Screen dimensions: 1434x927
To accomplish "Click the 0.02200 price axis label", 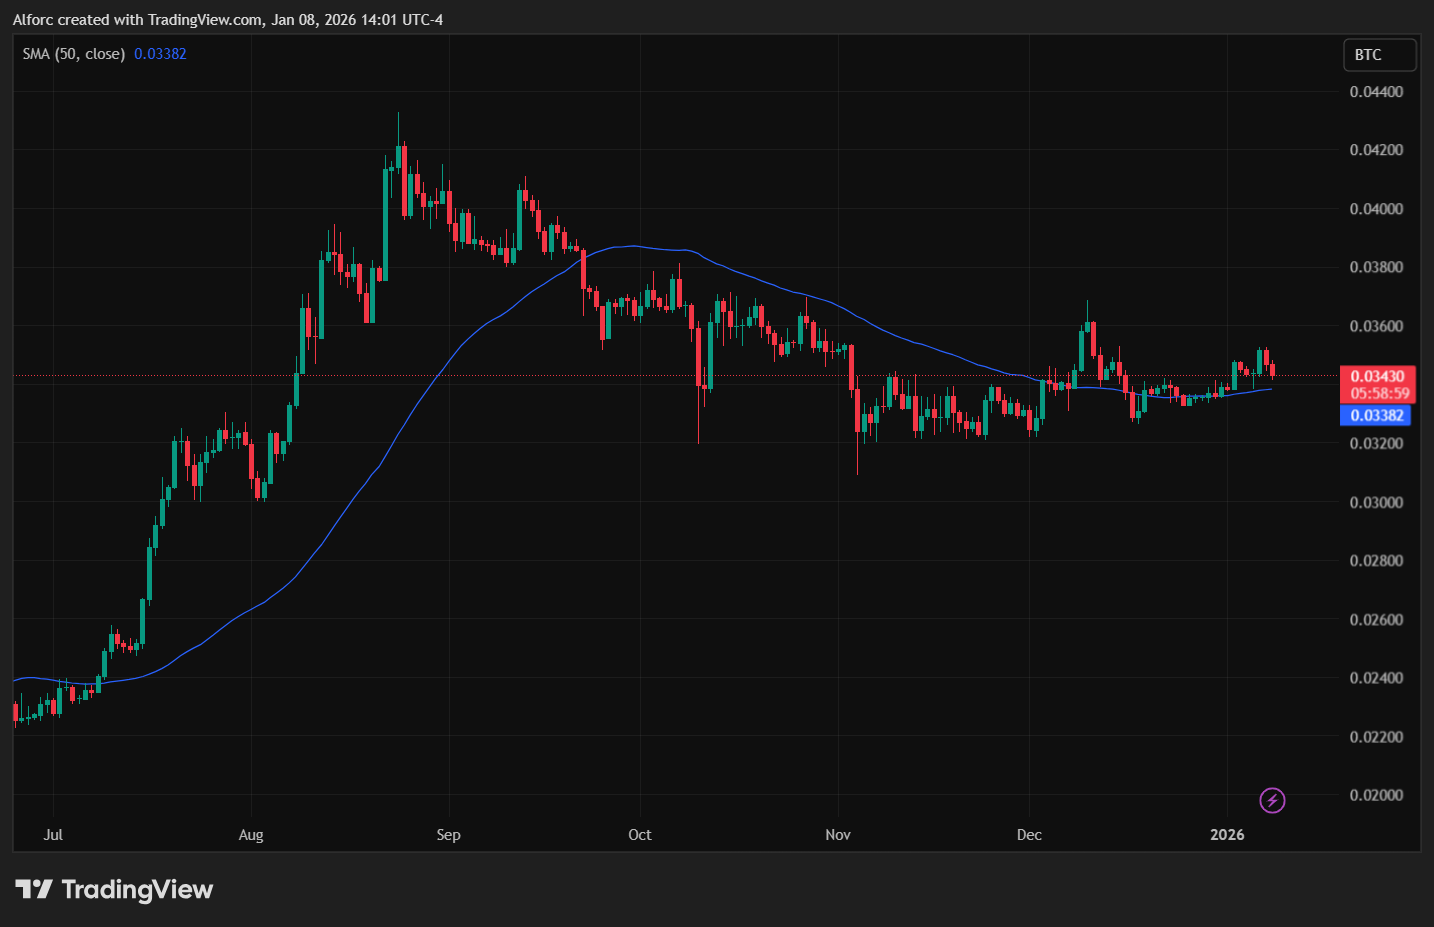I will (x=1376, y=737).
